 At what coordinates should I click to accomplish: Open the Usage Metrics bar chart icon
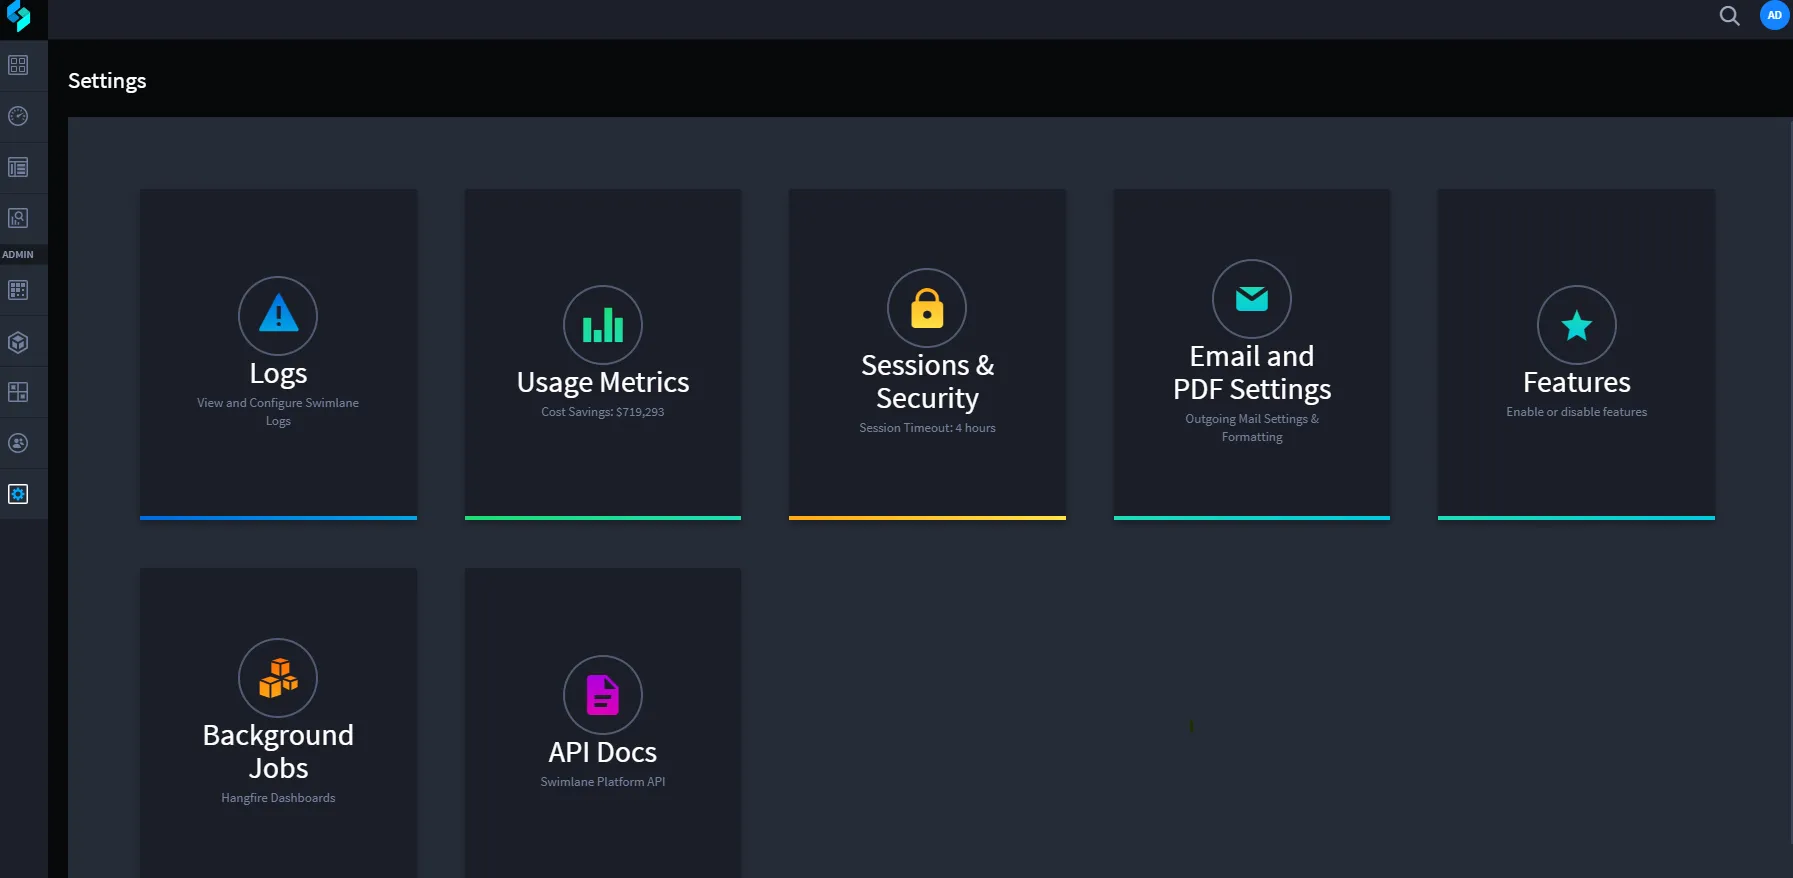[603, 325]
